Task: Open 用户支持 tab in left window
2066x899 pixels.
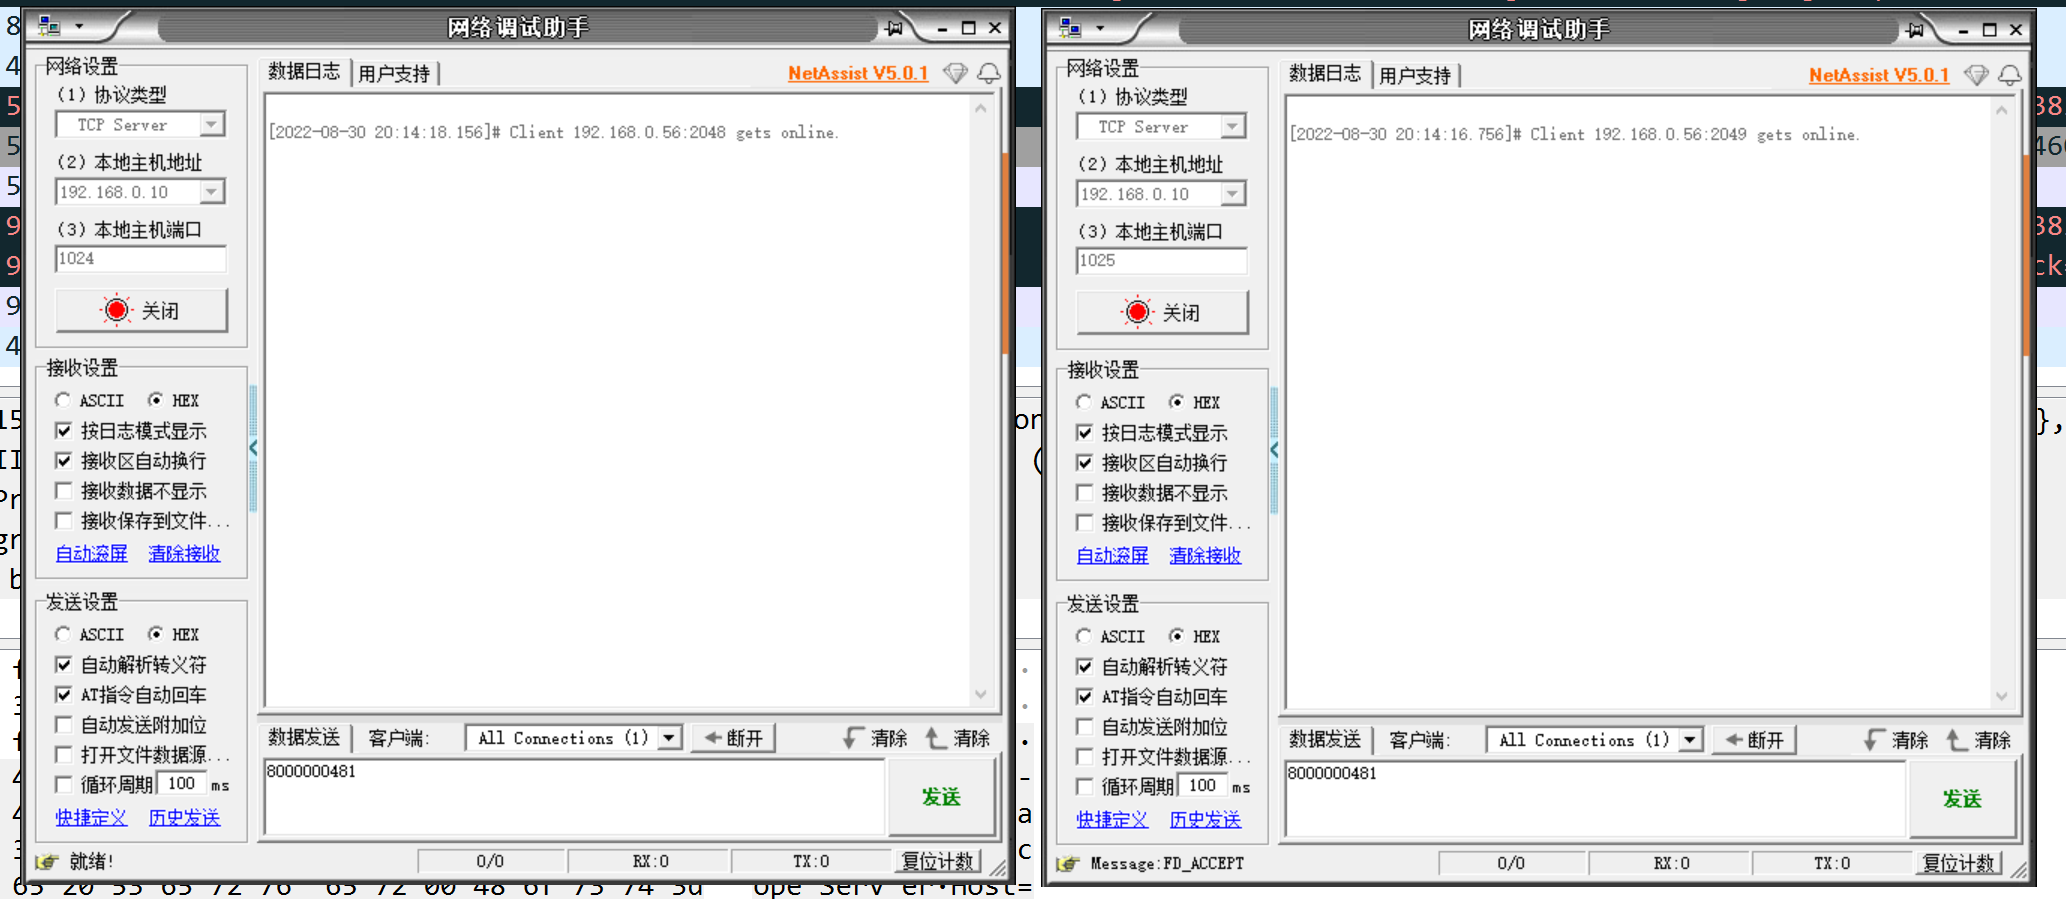Action: 394,73
